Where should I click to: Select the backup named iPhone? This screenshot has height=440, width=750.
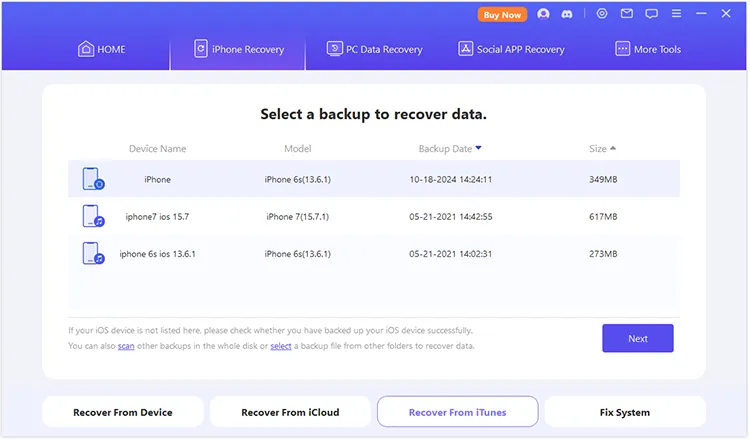point(157,179)
